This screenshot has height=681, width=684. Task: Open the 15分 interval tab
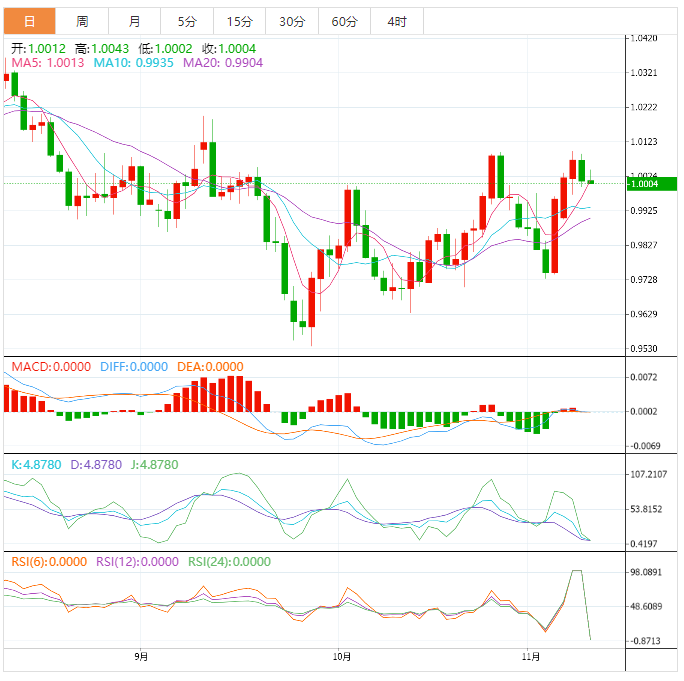tap(239, 21)
